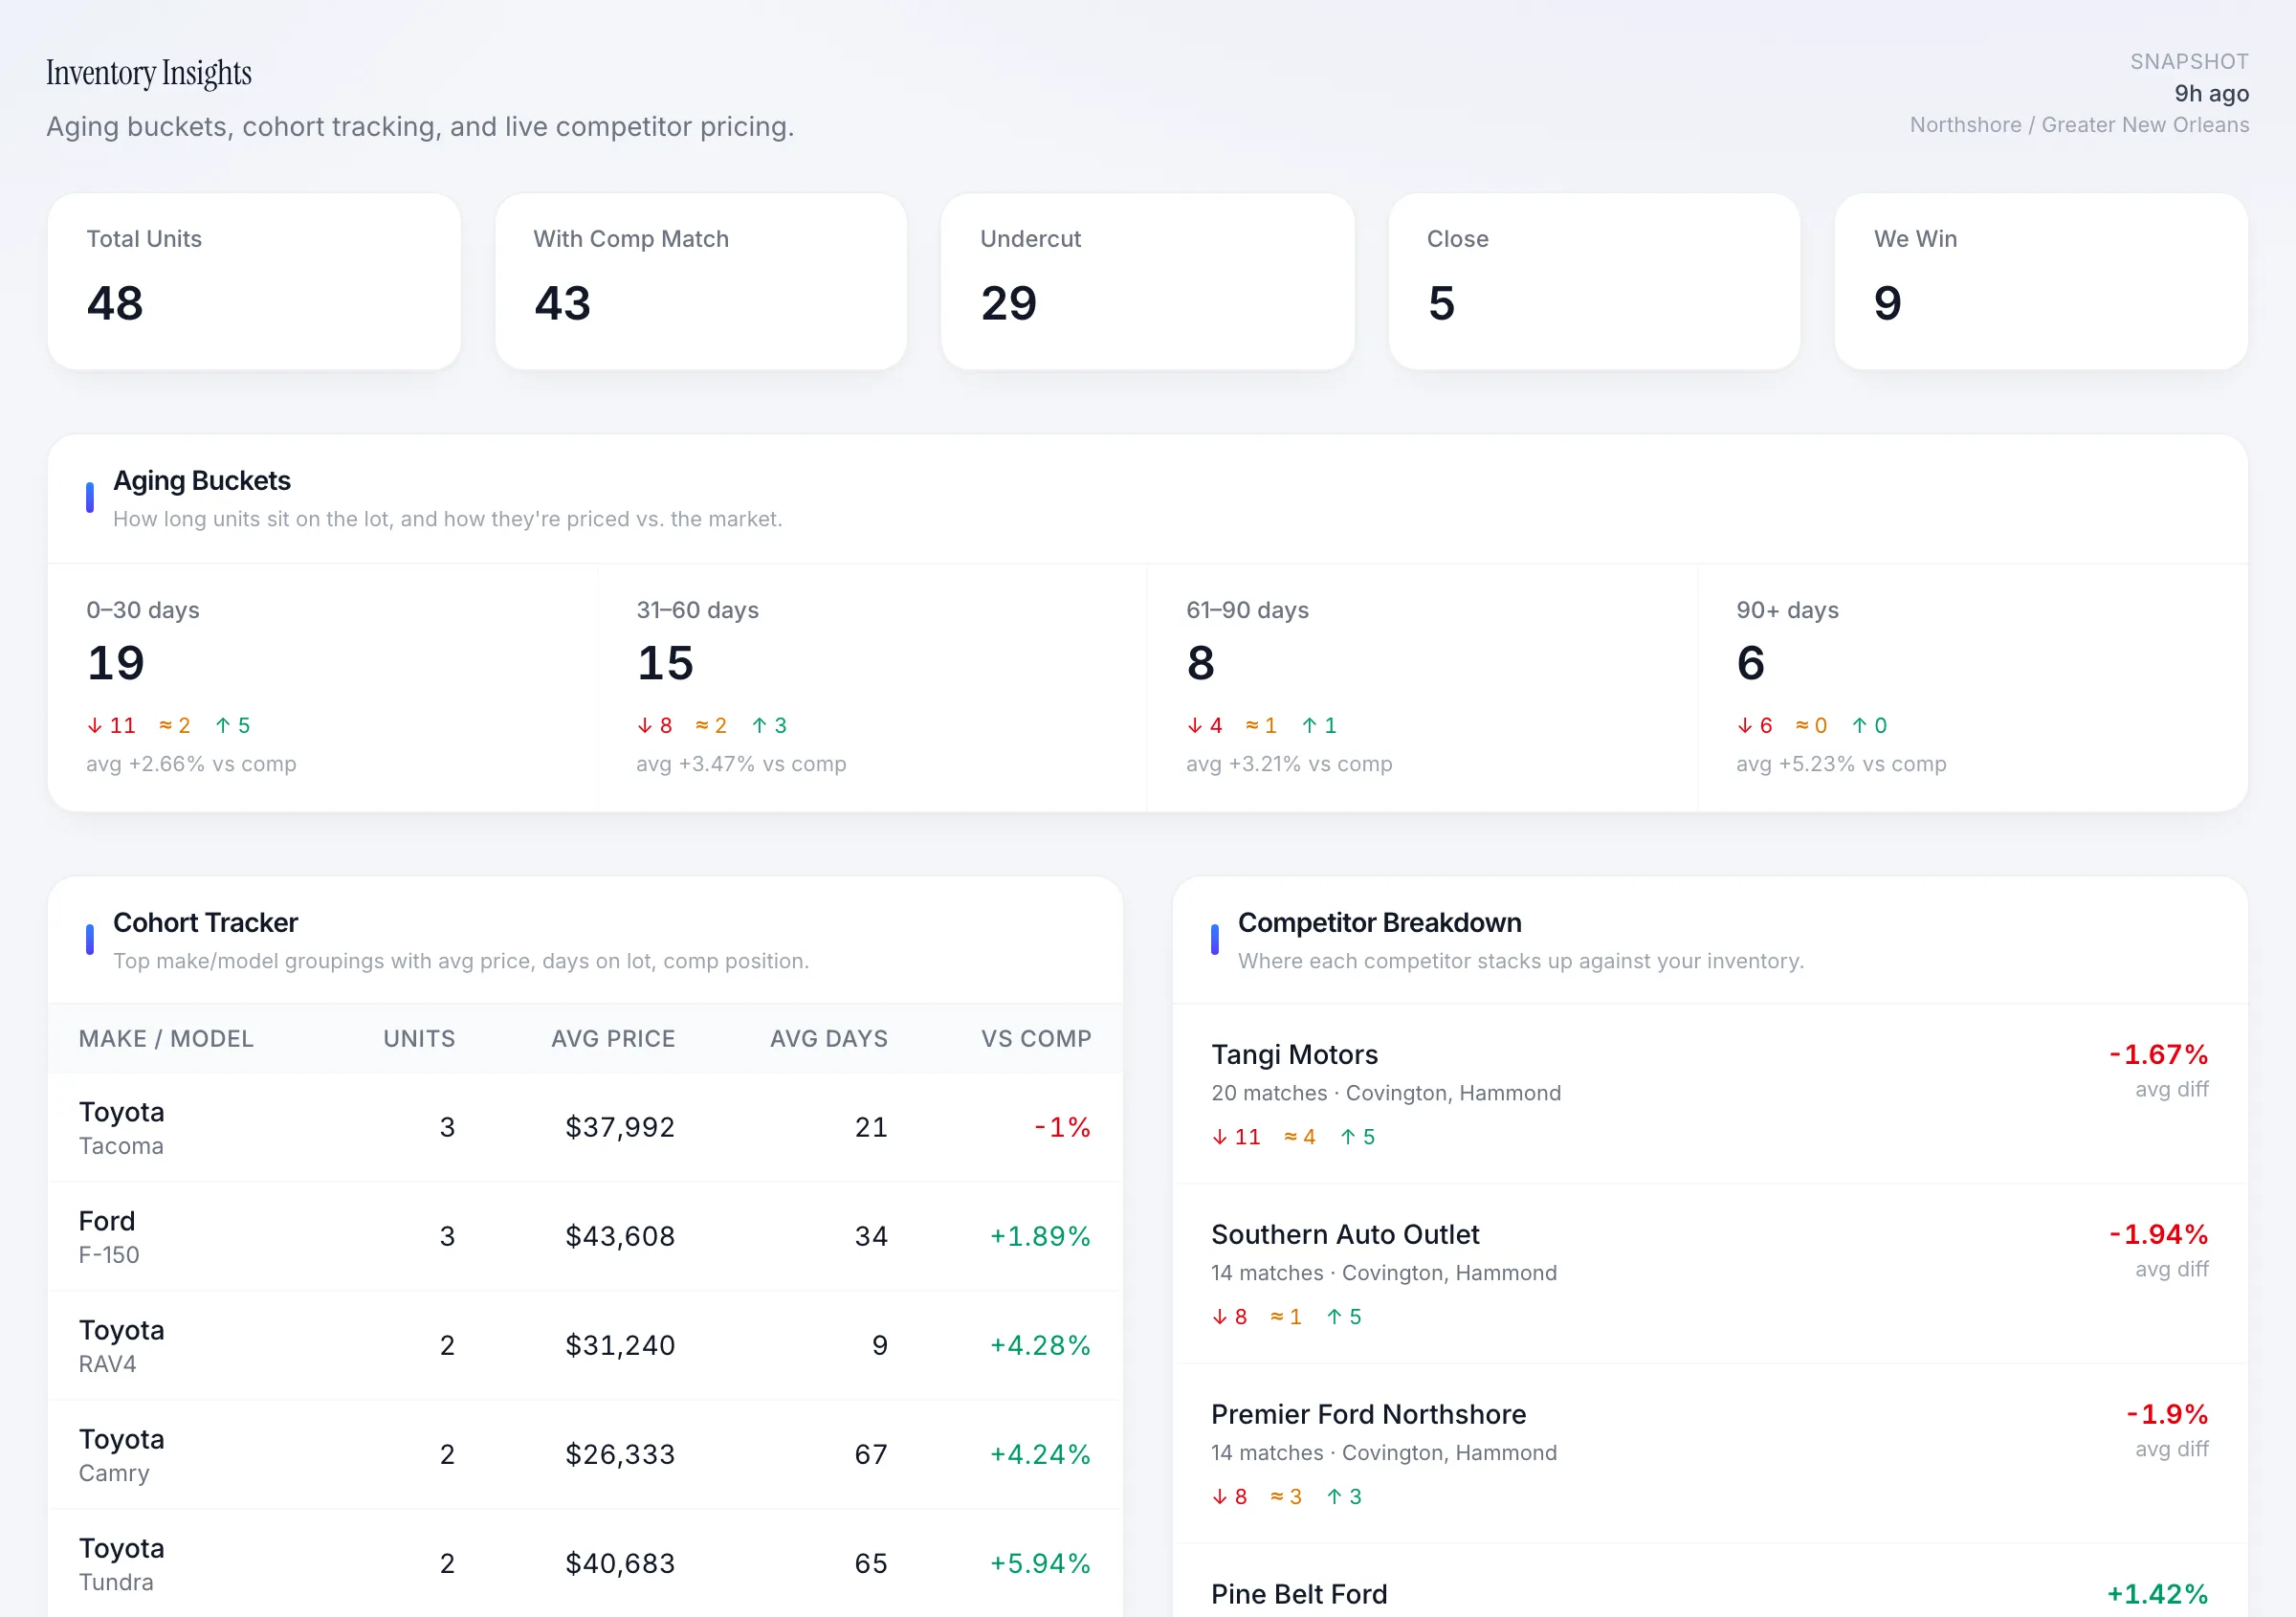
Task: Select Premier Ford Northshore competitor
Action: [x=1710, y=1454]
